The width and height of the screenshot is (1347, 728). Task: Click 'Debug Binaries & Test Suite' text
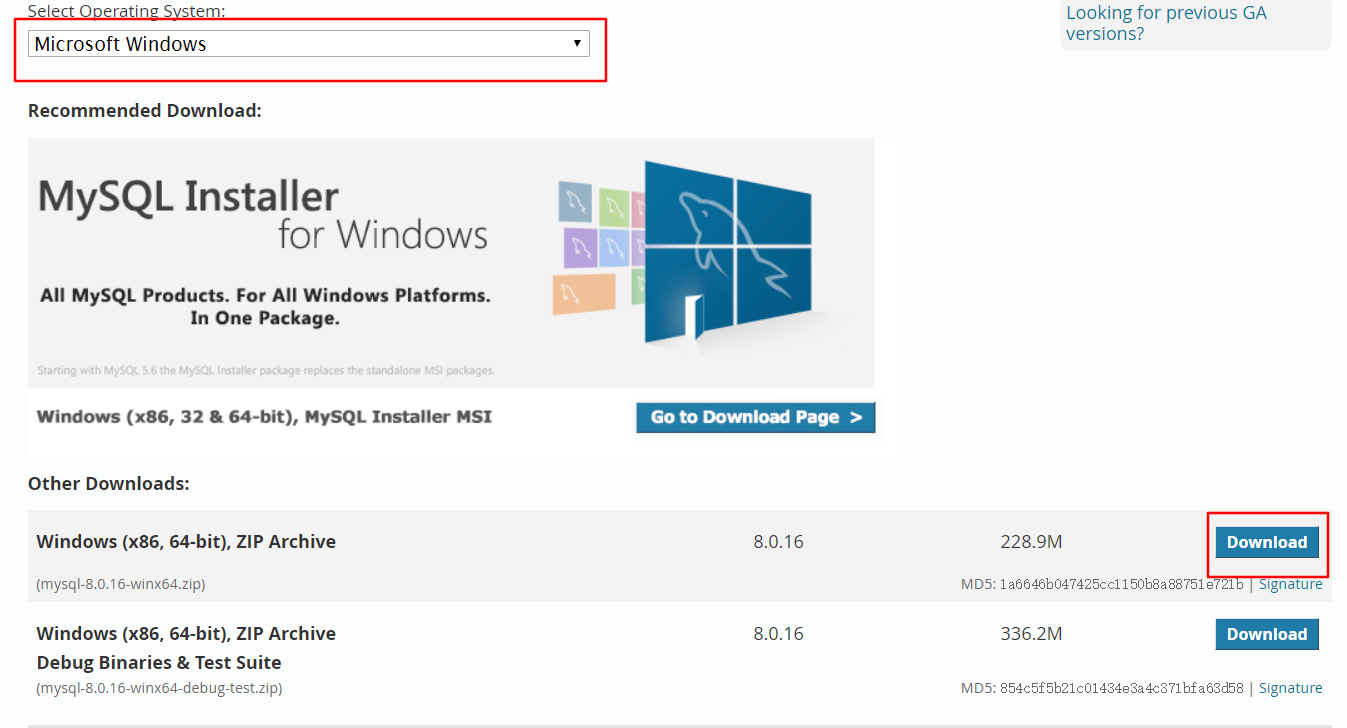click(159, 662)
